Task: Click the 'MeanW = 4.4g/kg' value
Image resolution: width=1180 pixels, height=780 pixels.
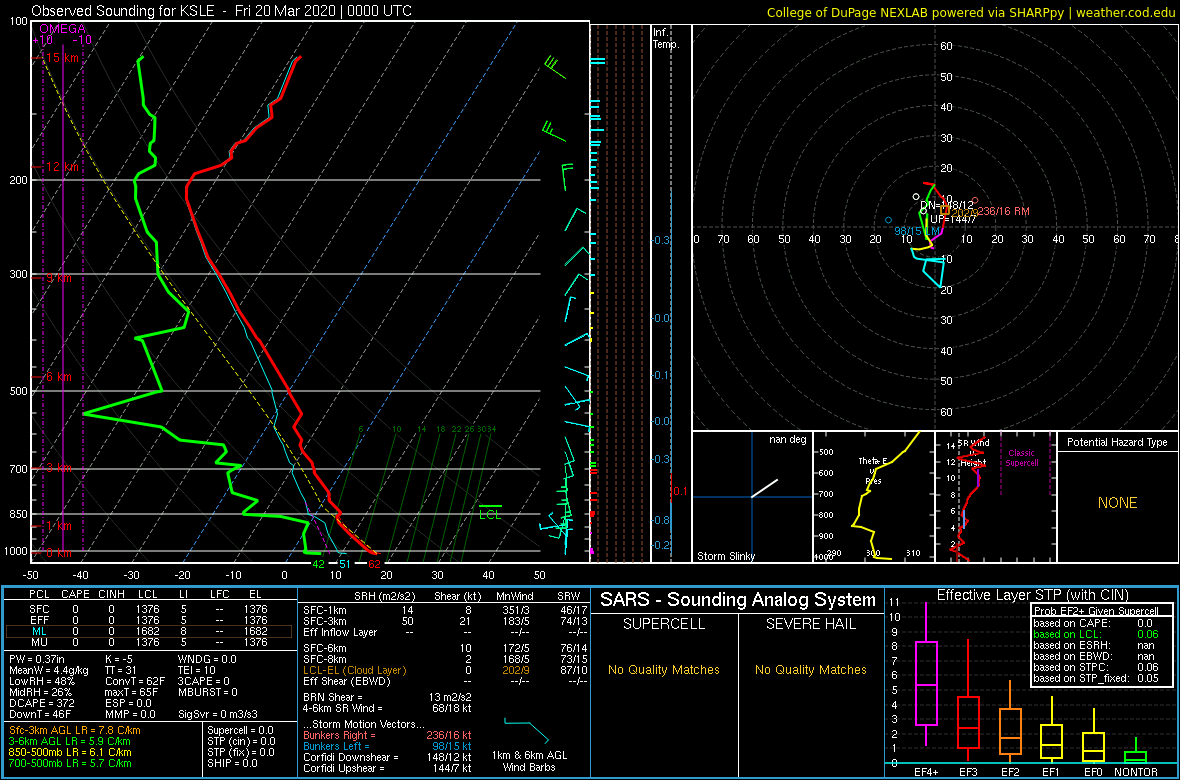Action: tap(50, 671)
